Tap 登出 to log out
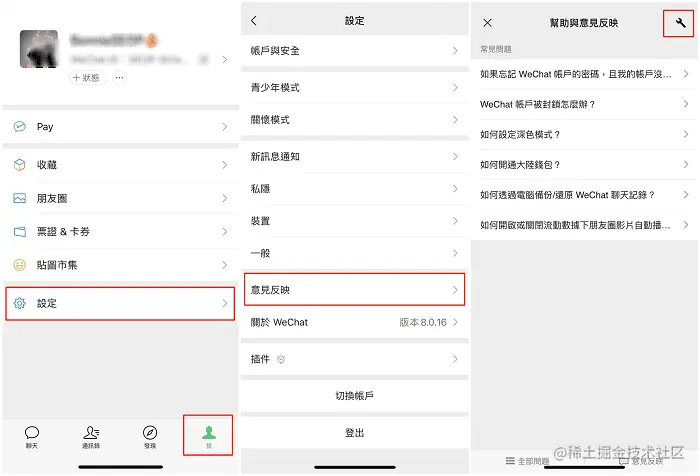This screenshot has height=476, width=700. tap(354, 433)
